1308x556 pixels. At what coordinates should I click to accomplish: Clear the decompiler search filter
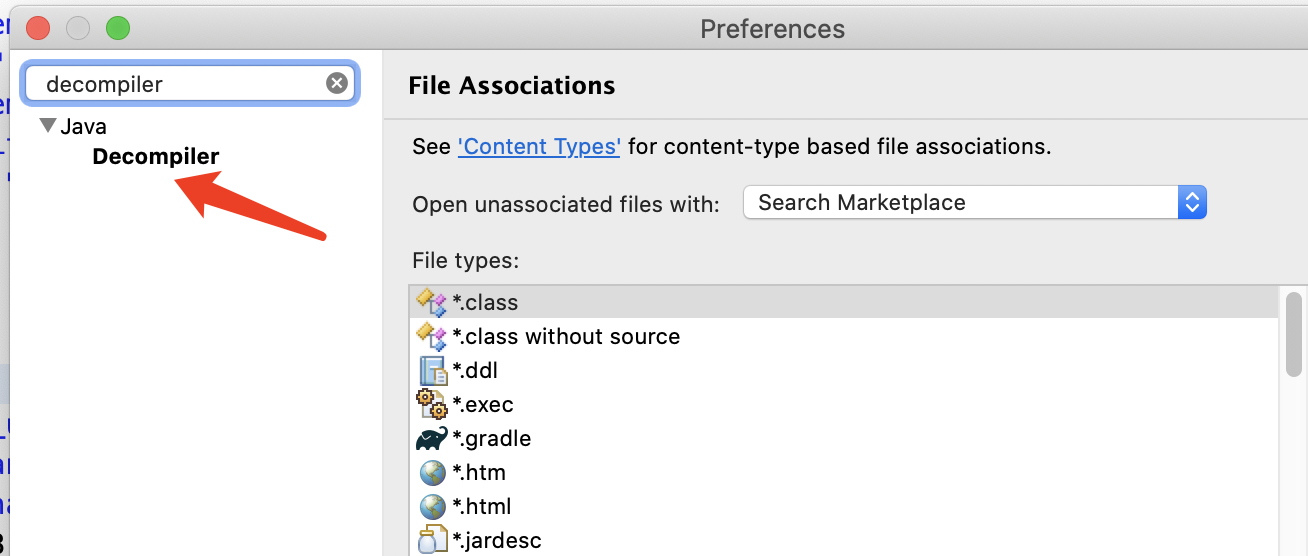337,84
